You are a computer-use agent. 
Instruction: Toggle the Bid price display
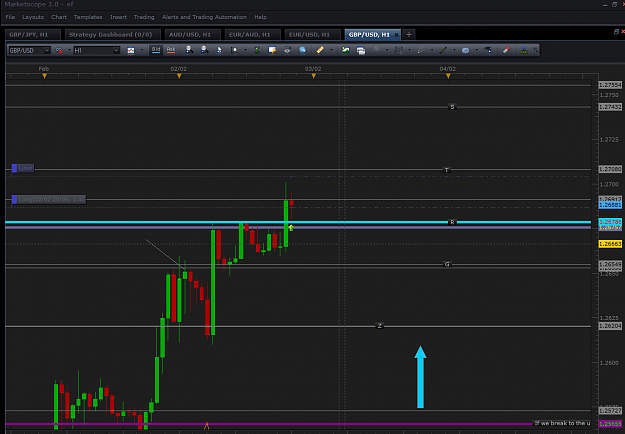(x=156, y=50)
